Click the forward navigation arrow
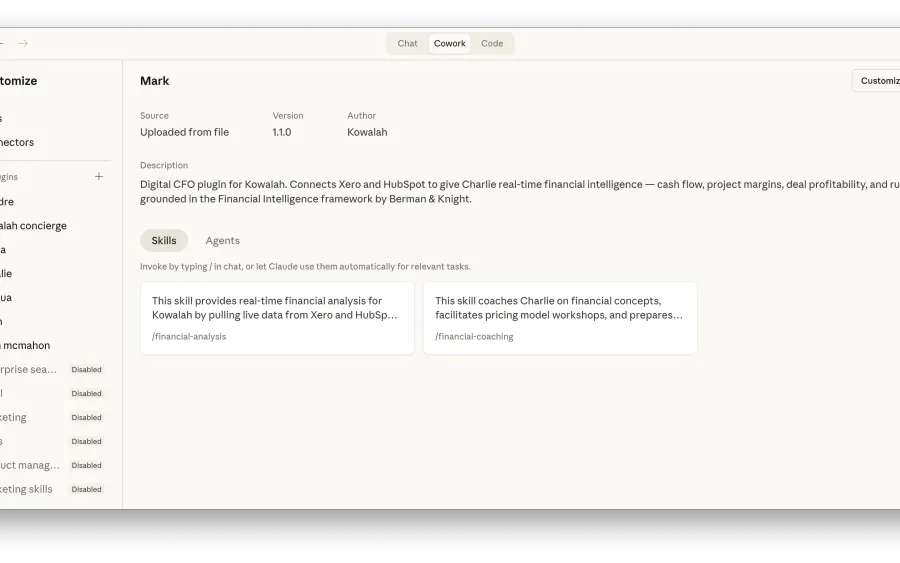 click(x=23, y=44)
